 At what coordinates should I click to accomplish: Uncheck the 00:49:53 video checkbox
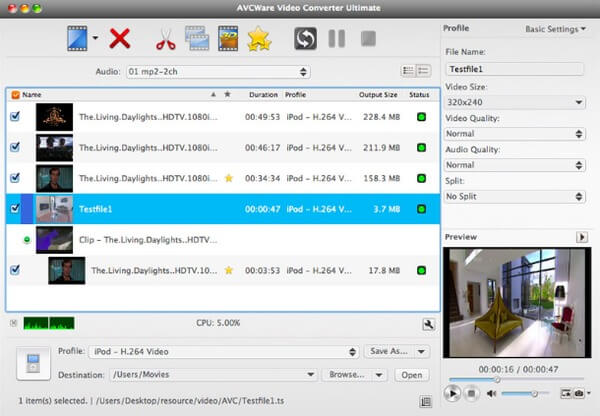15,116
